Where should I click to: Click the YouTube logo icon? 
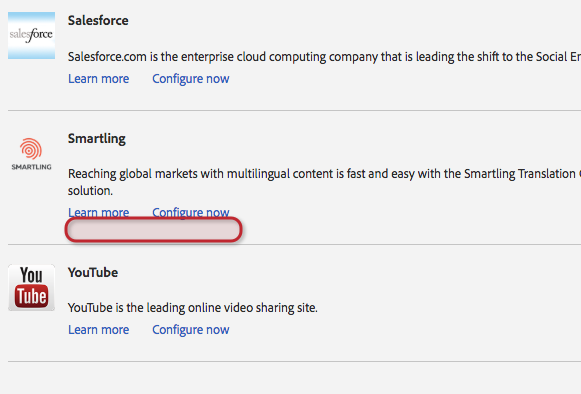tap(31, 288)
